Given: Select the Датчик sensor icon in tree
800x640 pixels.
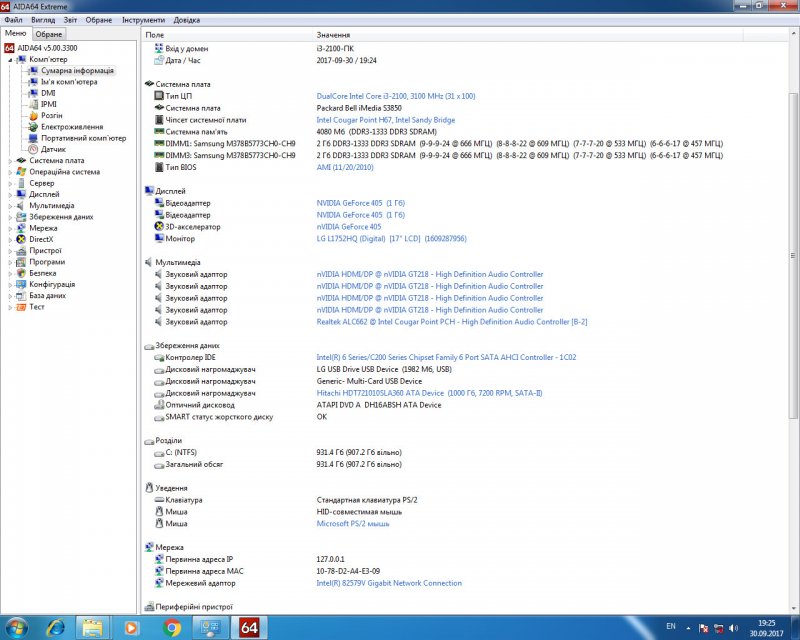Looking at the screenshot, I should click(x=33, y=149).
